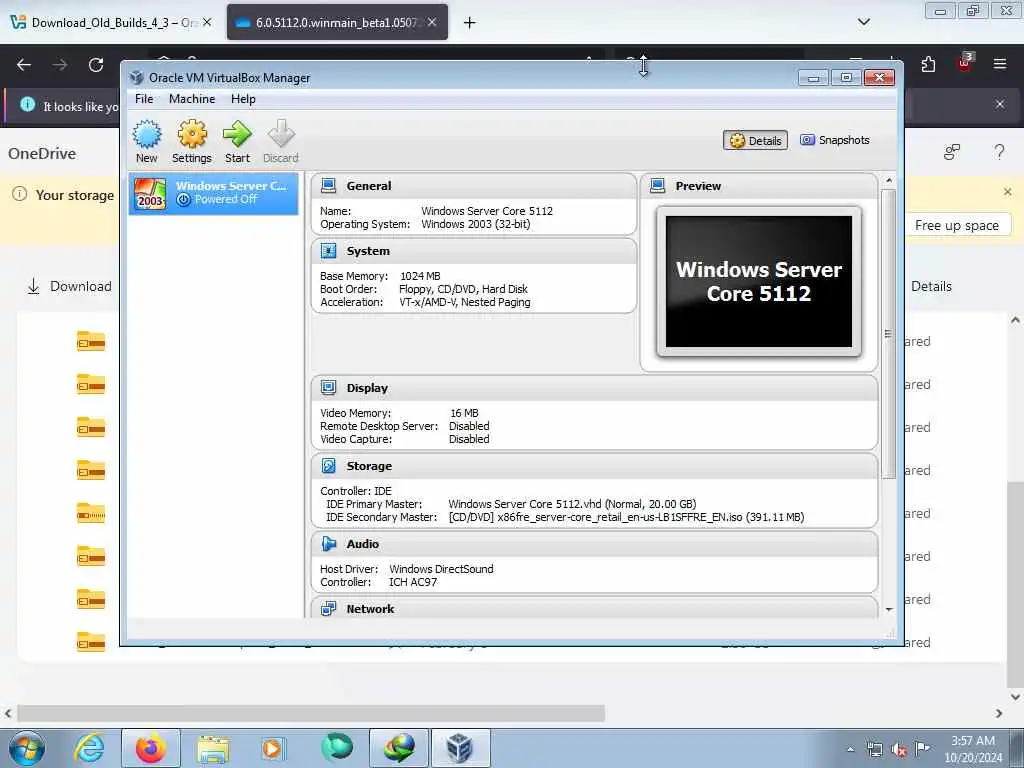This screenshot has width=1024, height=768.
Task: Open browser hamburger menu
Action: coord(1000,64)
